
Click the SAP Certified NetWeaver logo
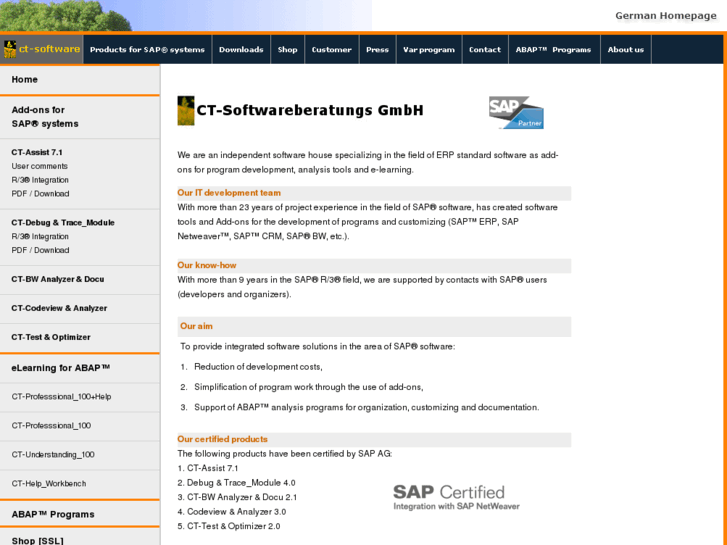pyautogui.click(x=456, y=497)
